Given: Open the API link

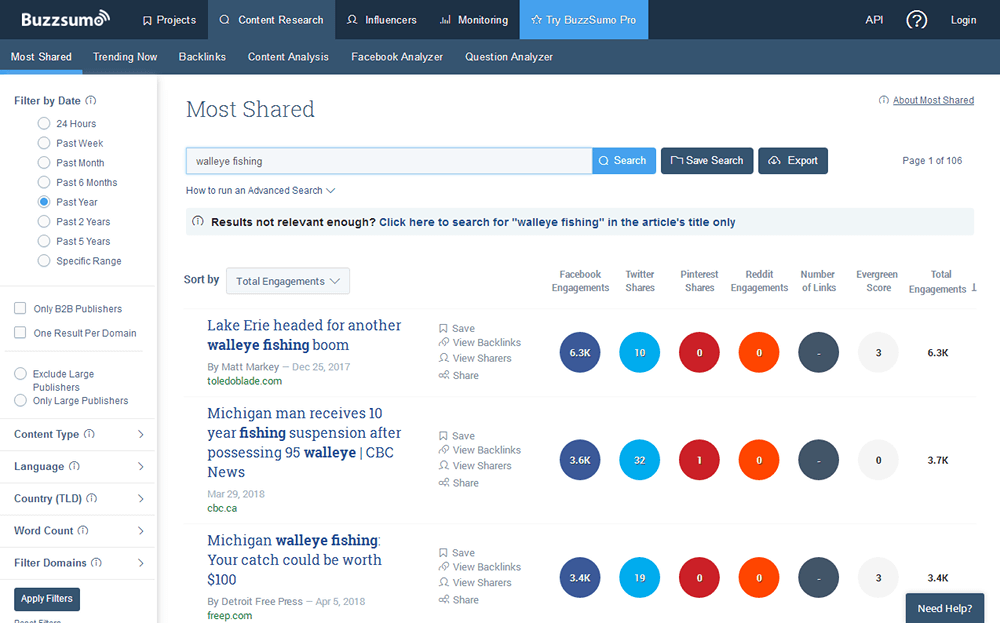Looking at the screenshot, I should click(x=874, y=20).
